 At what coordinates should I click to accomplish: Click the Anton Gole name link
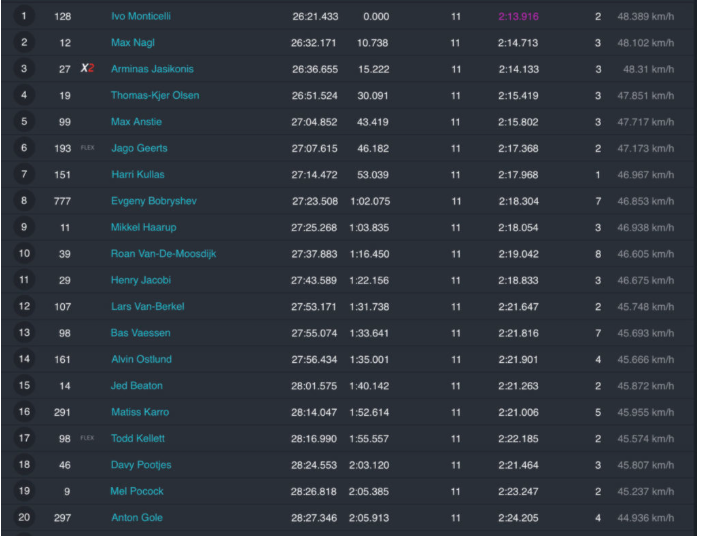click(x=137, y=517)
